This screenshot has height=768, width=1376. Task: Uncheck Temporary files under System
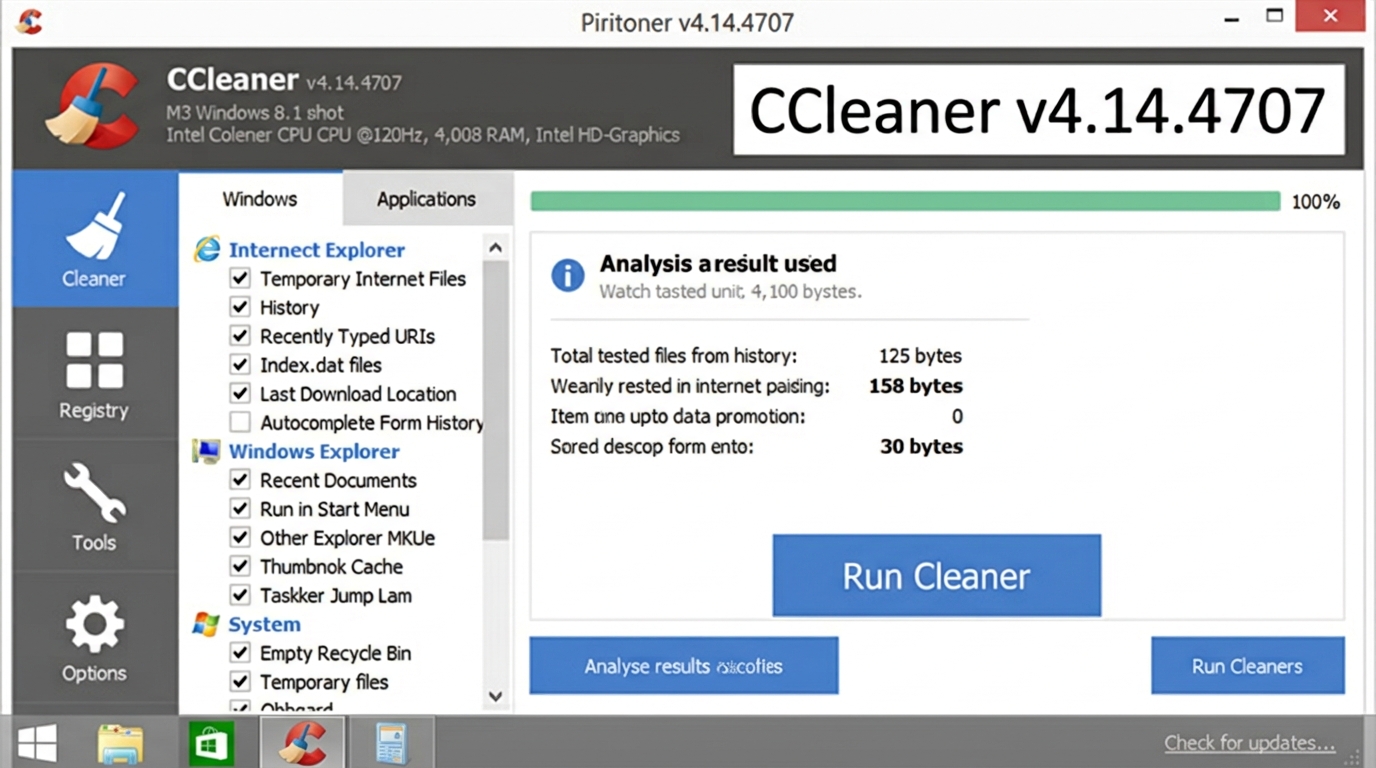point(240,682)
